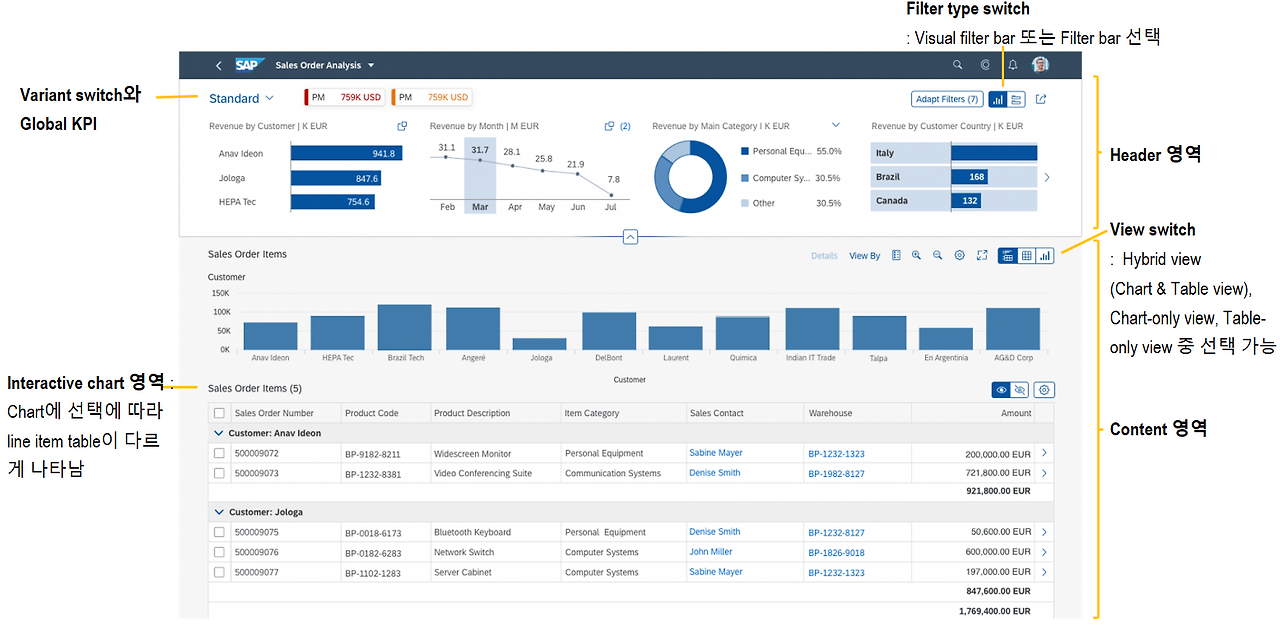Open chart settings gear
Image resolution: width=1280 pixels, height=632 pixels.
[x=959, y=256]
